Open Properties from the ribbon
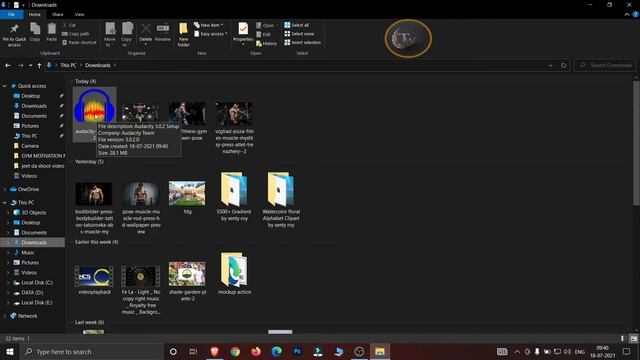Screen dimensions: 640x360 pyautogui.click(x=243, y=33)
